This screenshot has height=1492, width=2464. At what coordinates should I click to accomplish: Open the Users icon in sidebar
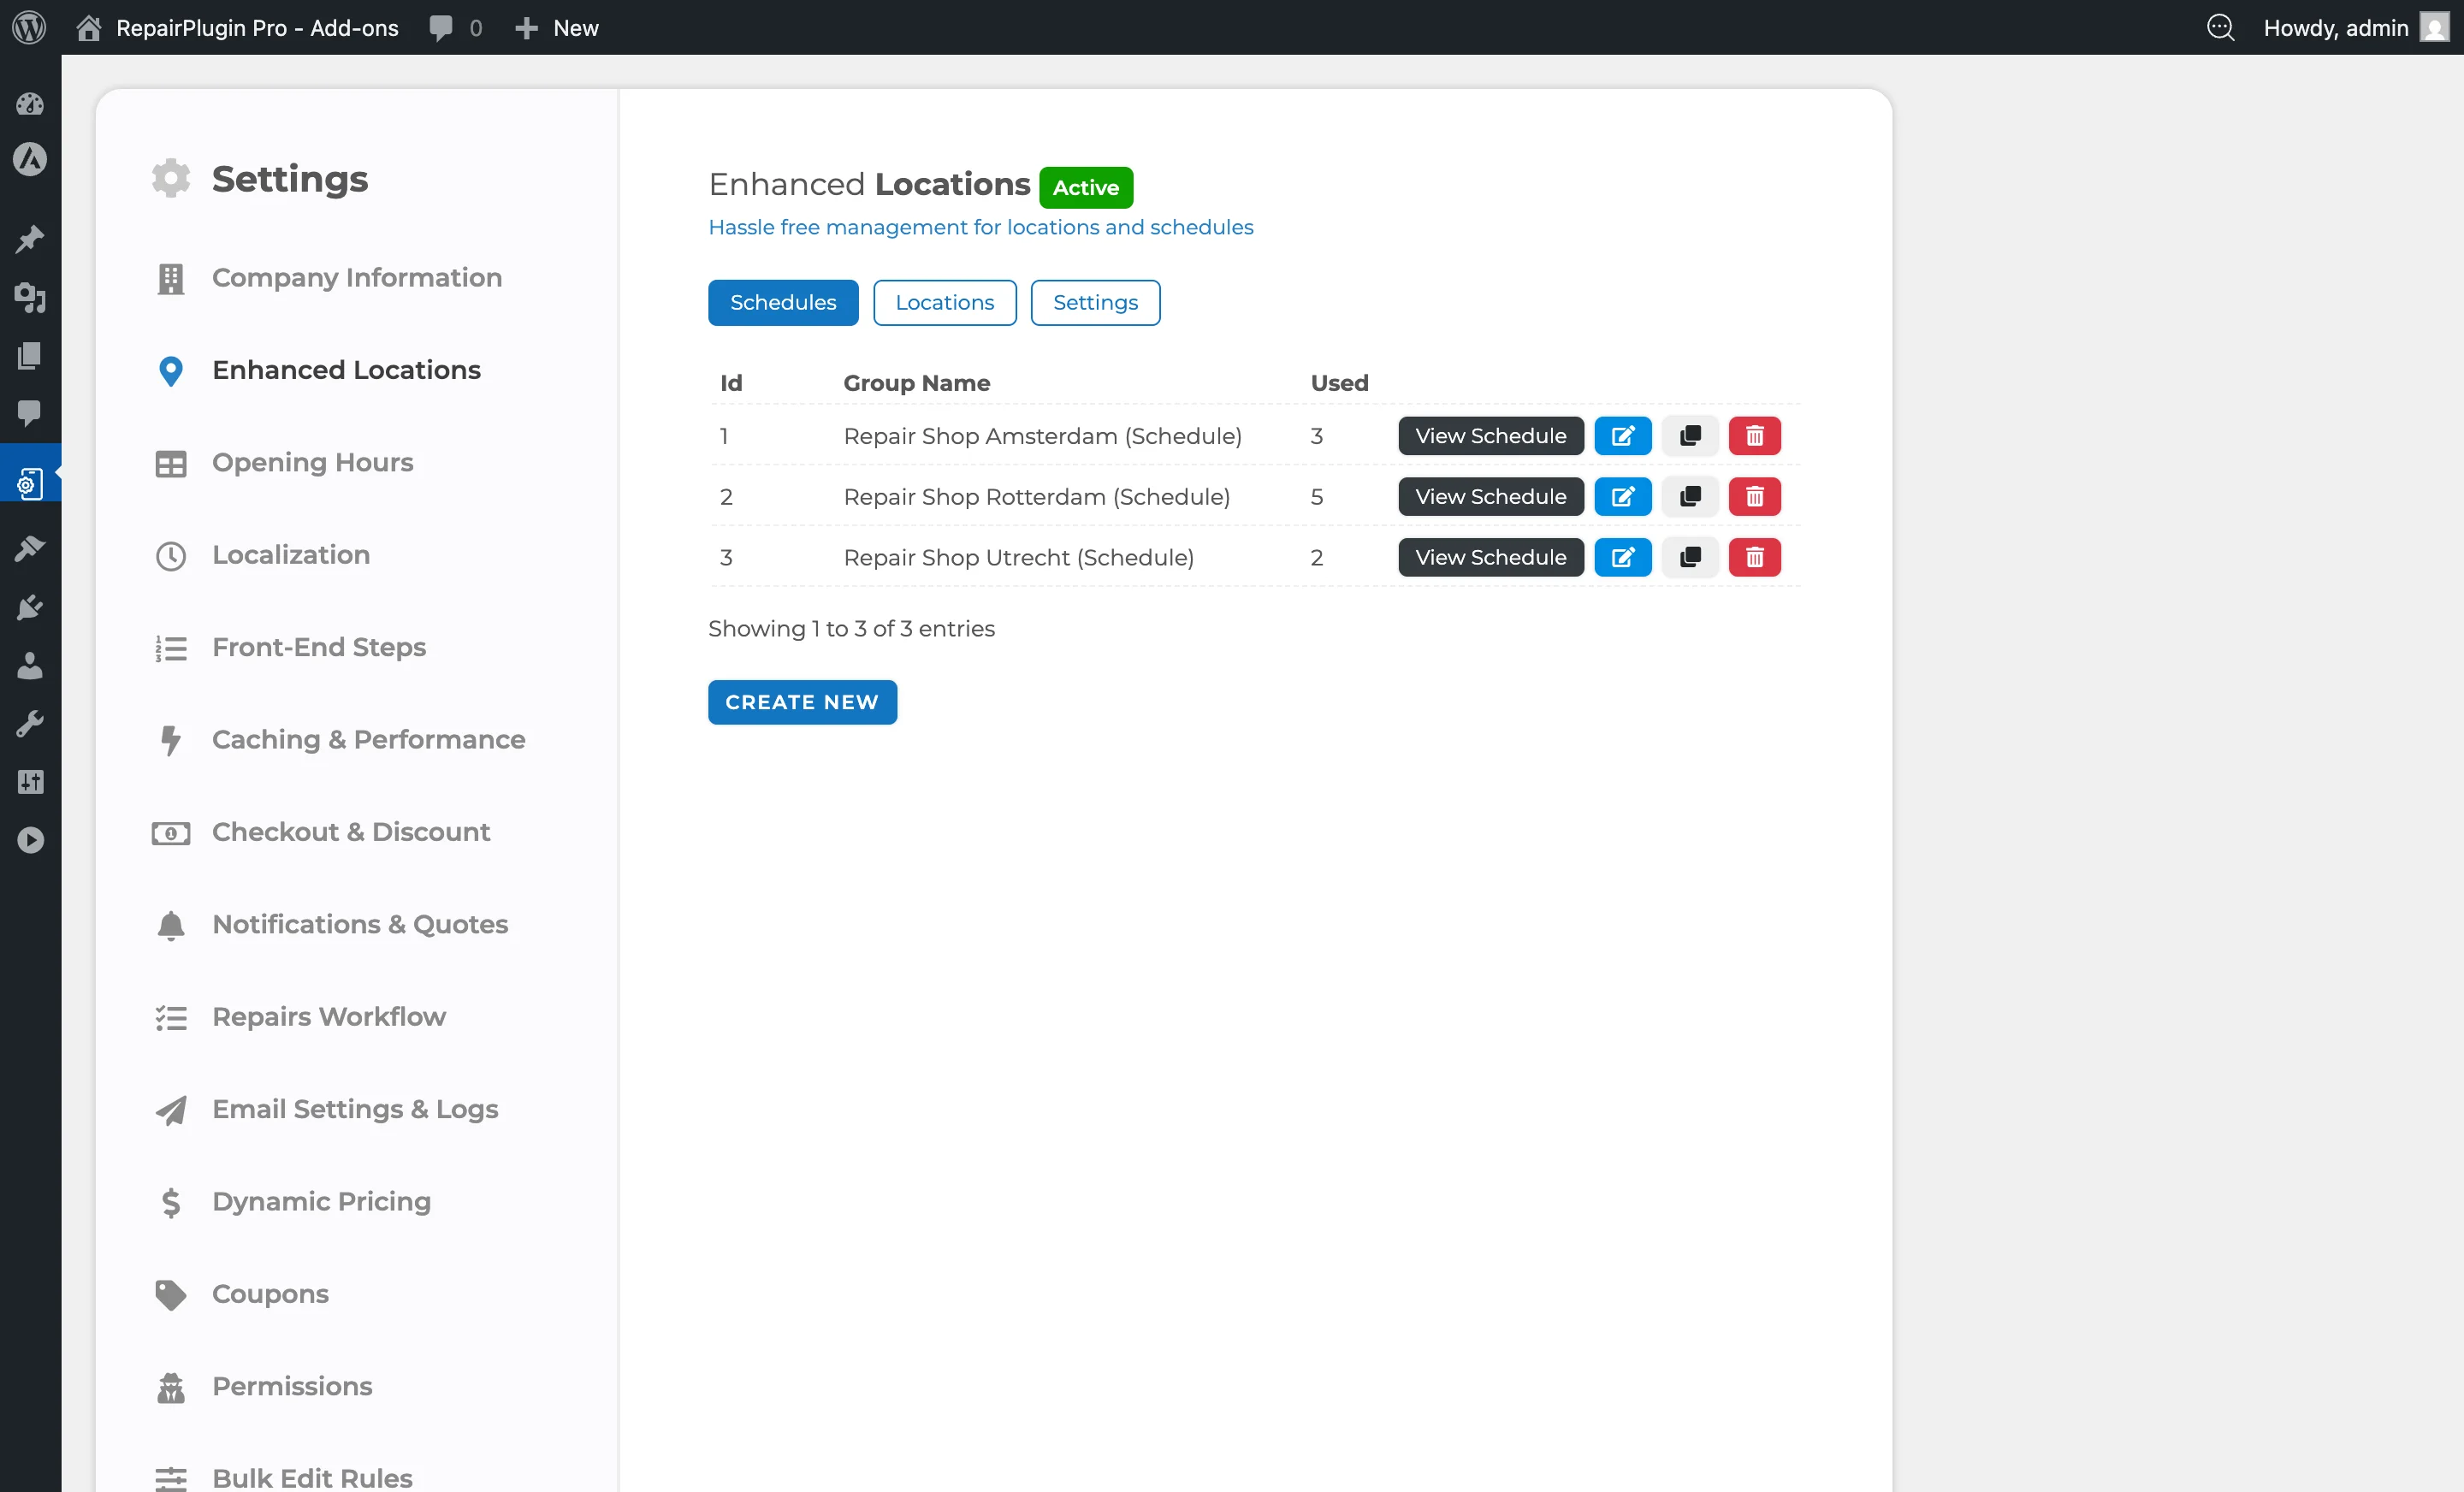click(x=31, y=666)
